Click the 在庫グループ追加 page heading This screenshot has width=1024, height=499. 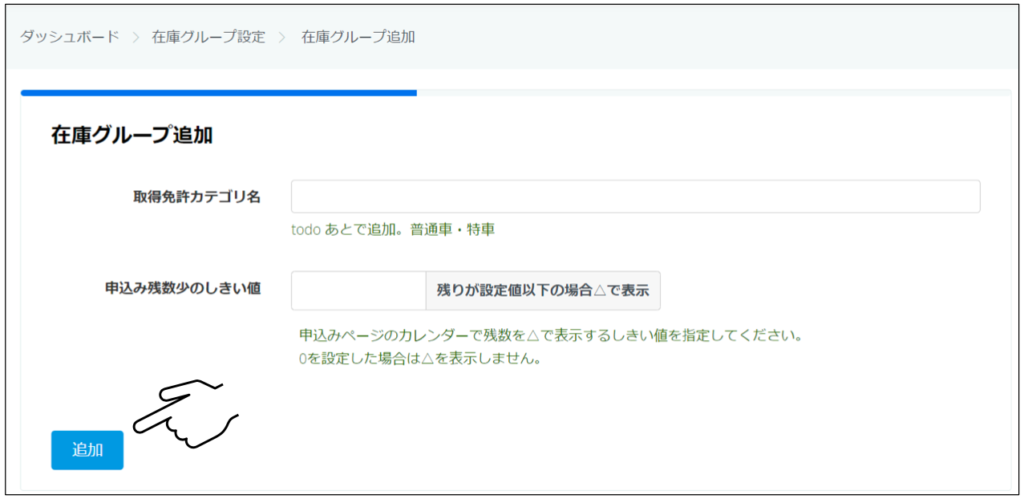tap(131, 136)
